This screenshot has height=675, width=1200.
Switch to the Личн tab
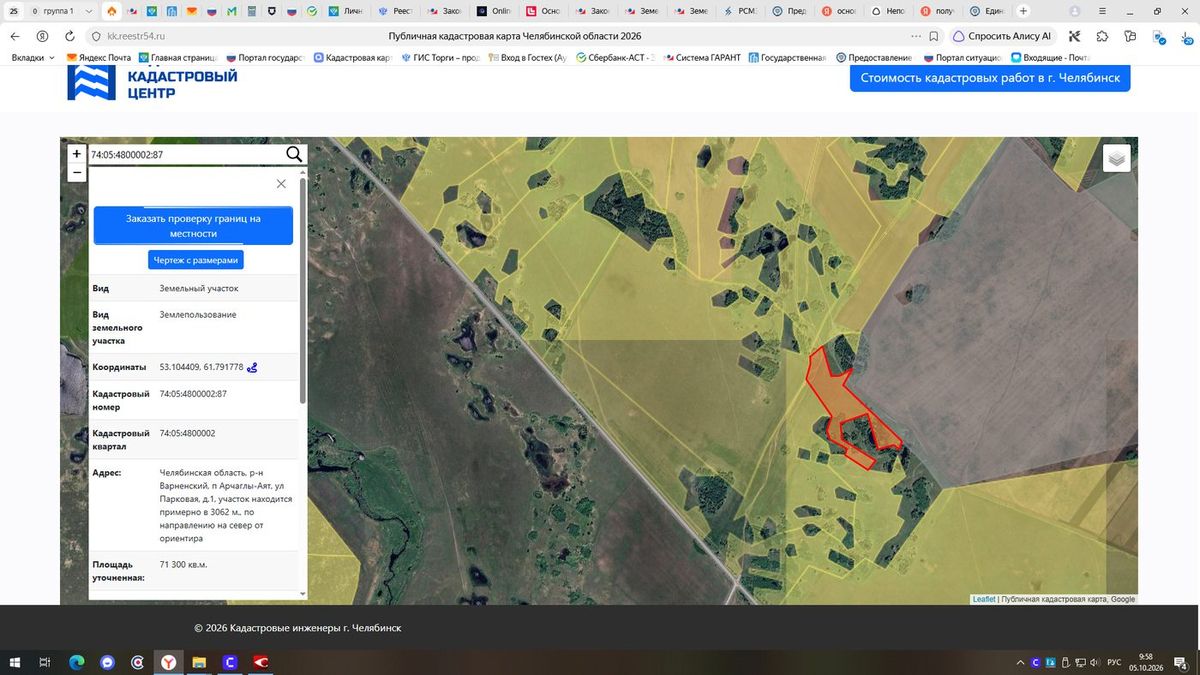tap(346, 11)
